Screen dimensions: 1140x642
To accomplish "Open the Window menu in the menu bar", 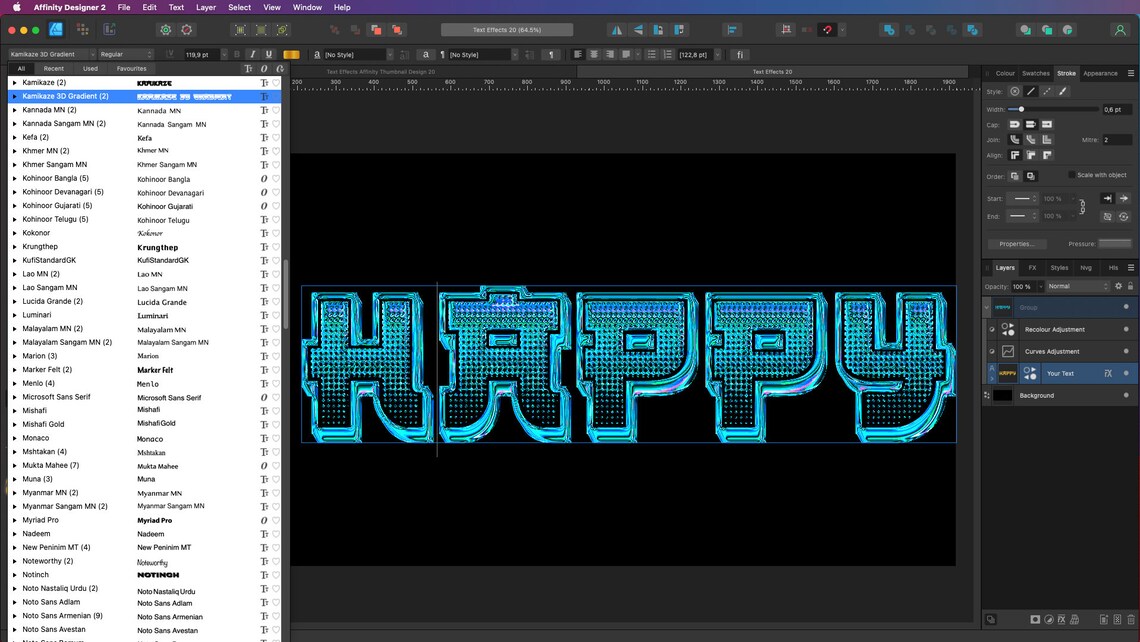I will pyautogui.click(x=307, y=7).
